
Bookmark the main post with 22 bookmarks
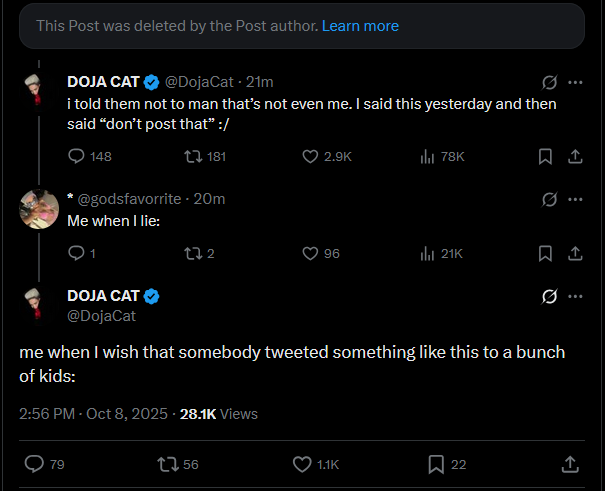(x=435, y=464)
